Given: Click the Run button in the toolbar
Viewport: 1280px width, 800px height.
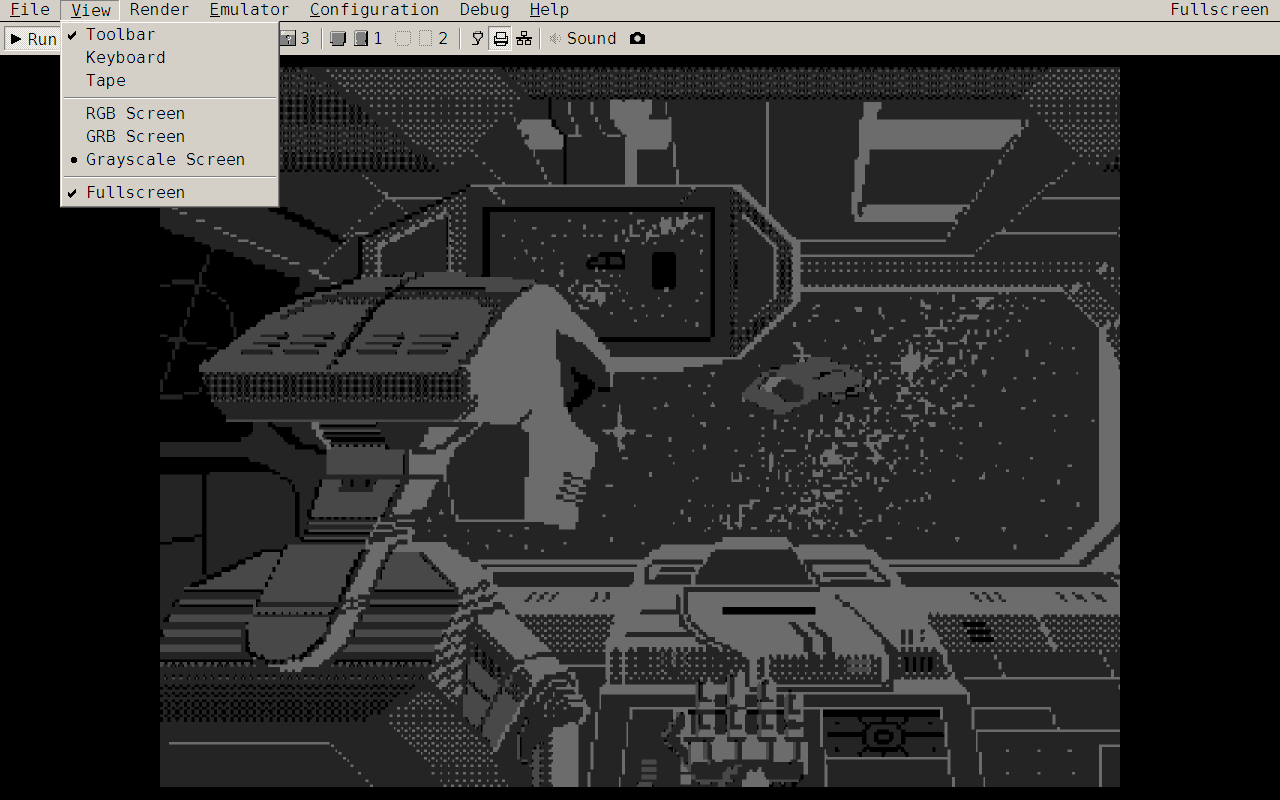Looking at the screenshot, I should point(34,39).
